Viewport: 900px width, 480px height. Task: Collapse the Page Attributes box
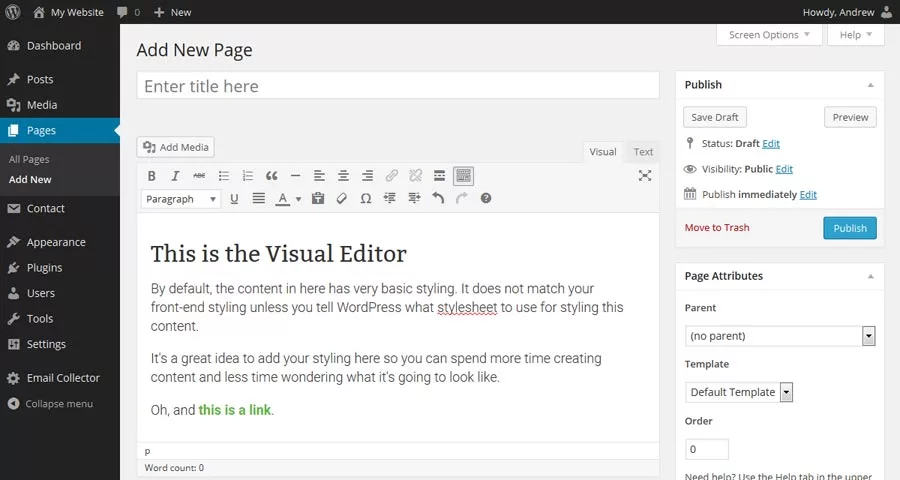(x=871, y=276)
